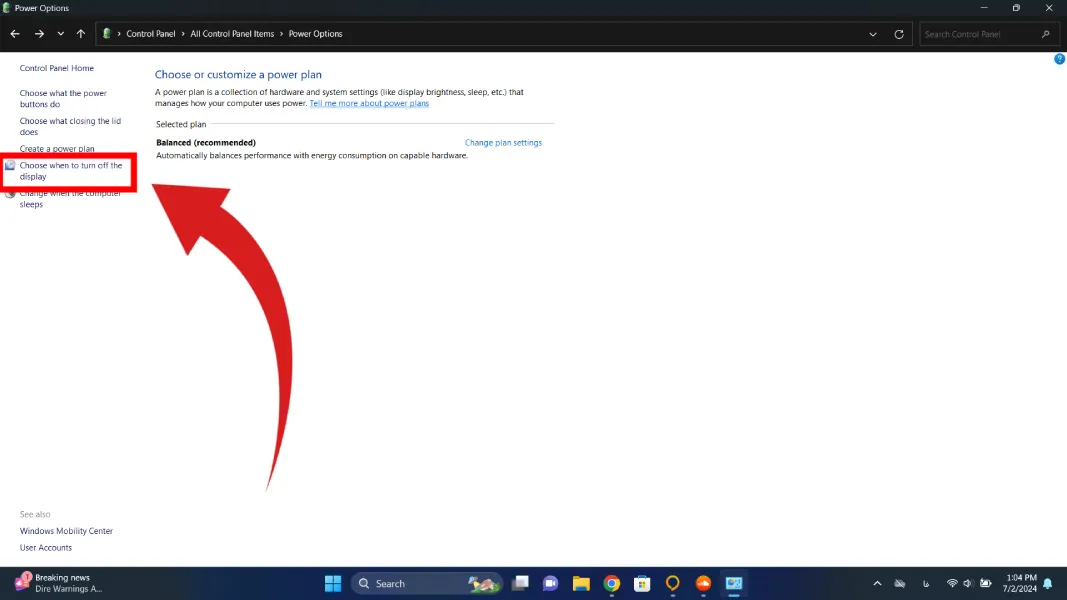Click the Back navigation arrow
The image size is (1067, 600).
pyautogui.click(x=15, y=34)
